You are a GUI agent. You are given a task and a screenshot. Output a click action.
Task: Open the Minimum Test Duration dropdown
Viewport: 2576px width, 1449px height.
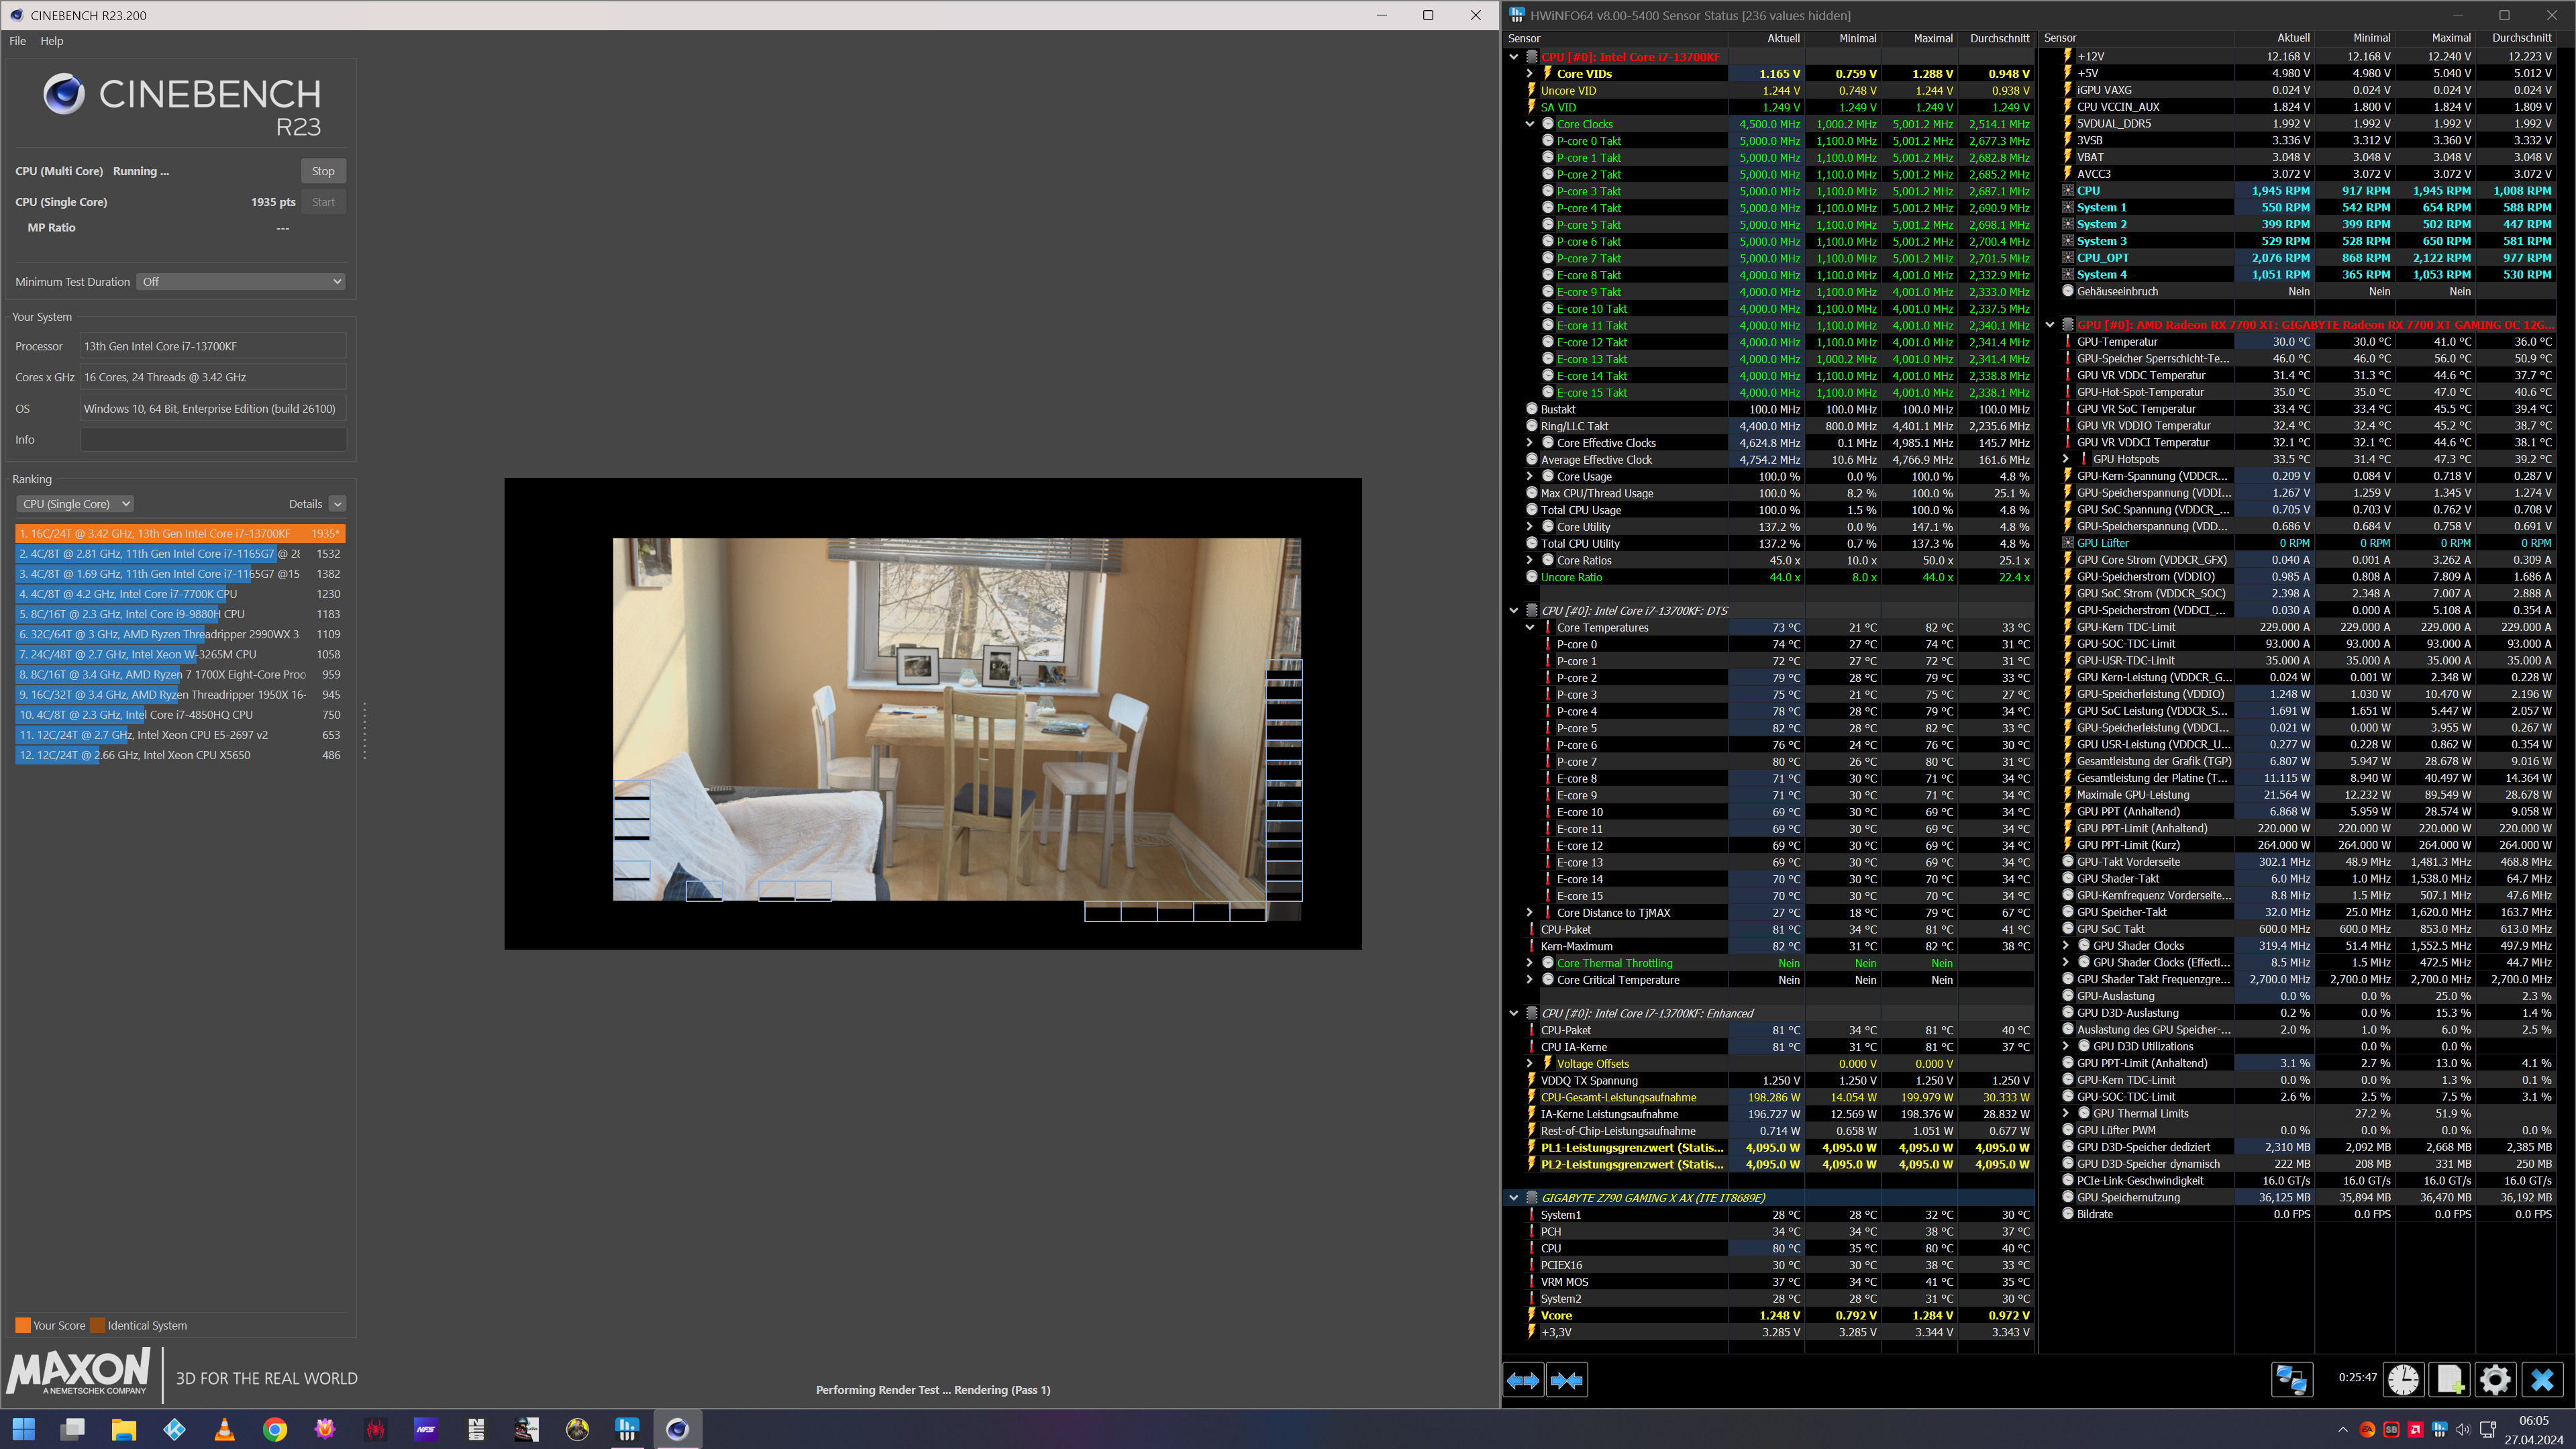pos(241,282)
